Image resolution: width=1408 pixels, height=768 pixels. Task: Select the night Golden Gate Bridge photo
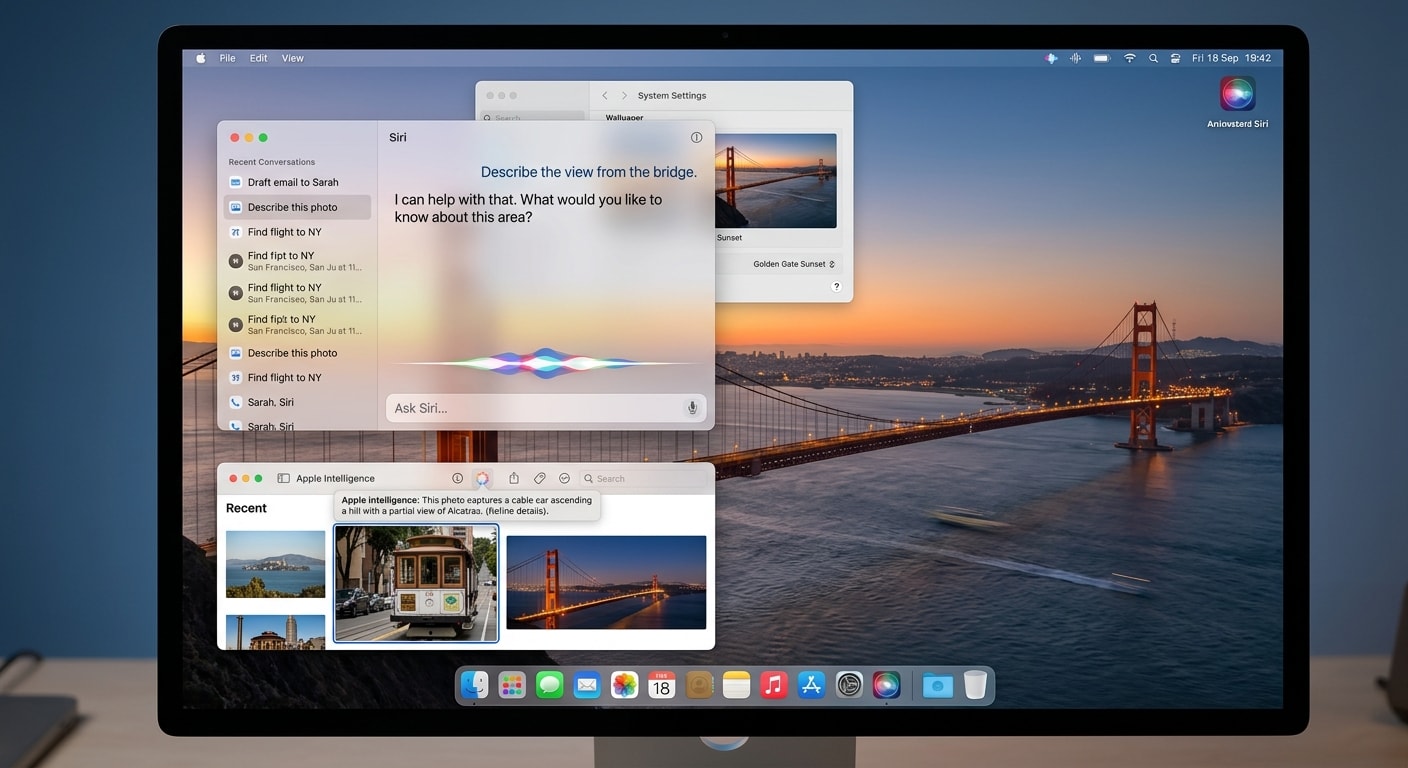pos(606,582)
